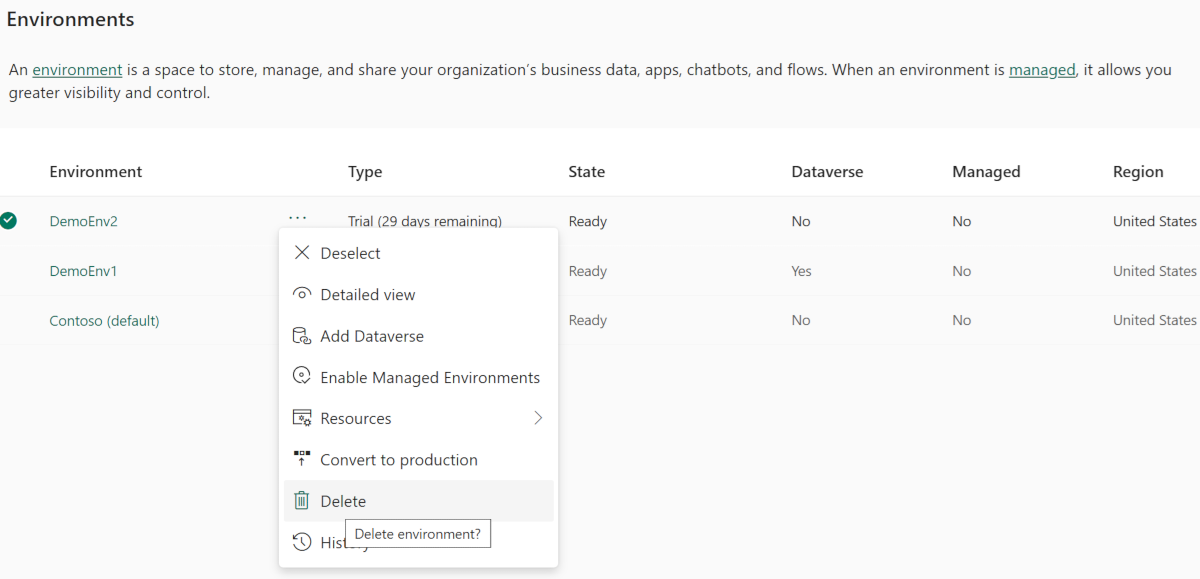The image size is (1200, 579).
Task: Choose Enable Managed Environments from the menu
Action: (430, 377)
